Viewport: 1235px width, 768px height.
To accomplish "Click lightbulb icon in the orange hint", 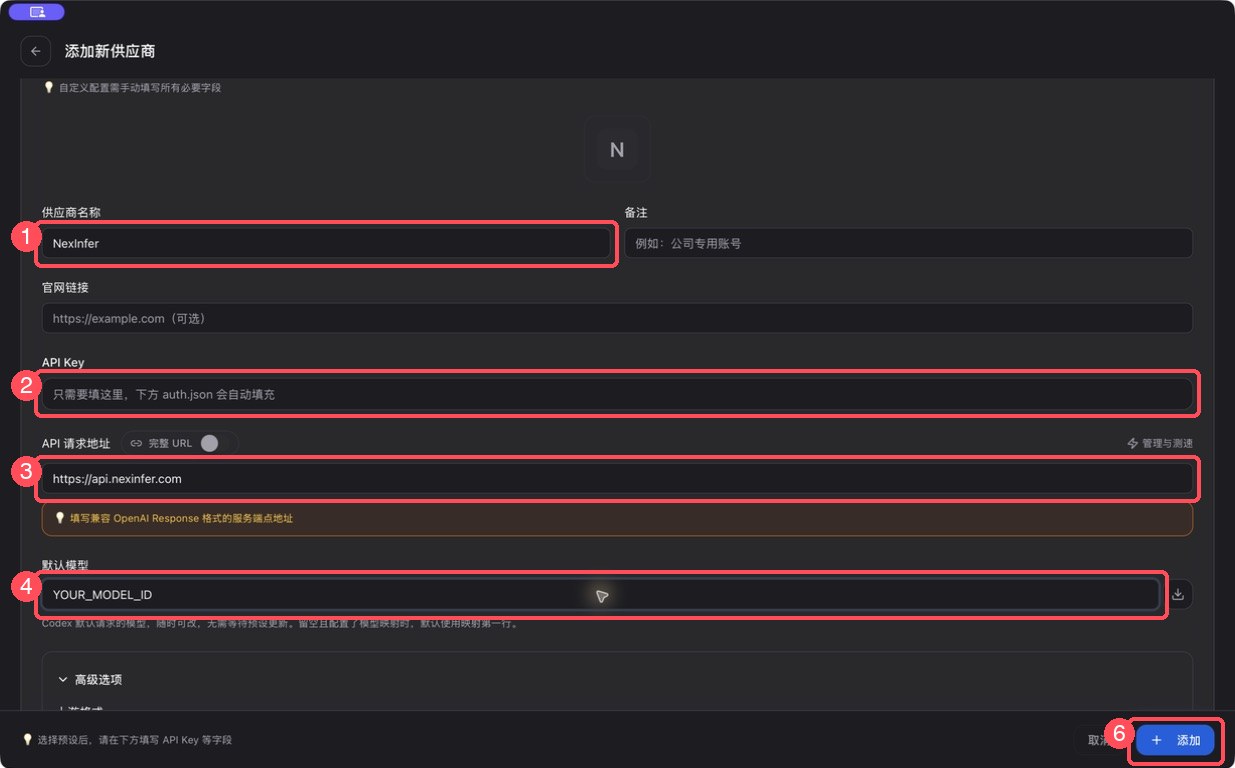I will [x=61, y=519].
